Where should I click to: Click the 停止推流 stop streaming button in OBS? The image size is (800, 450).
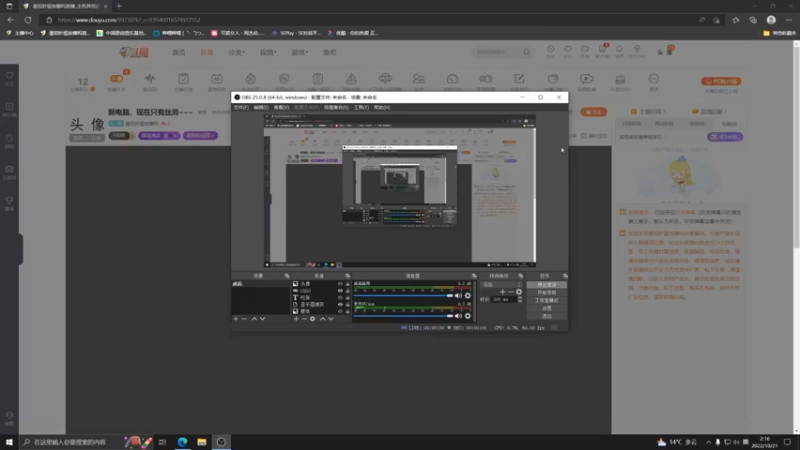pos(546,285)
